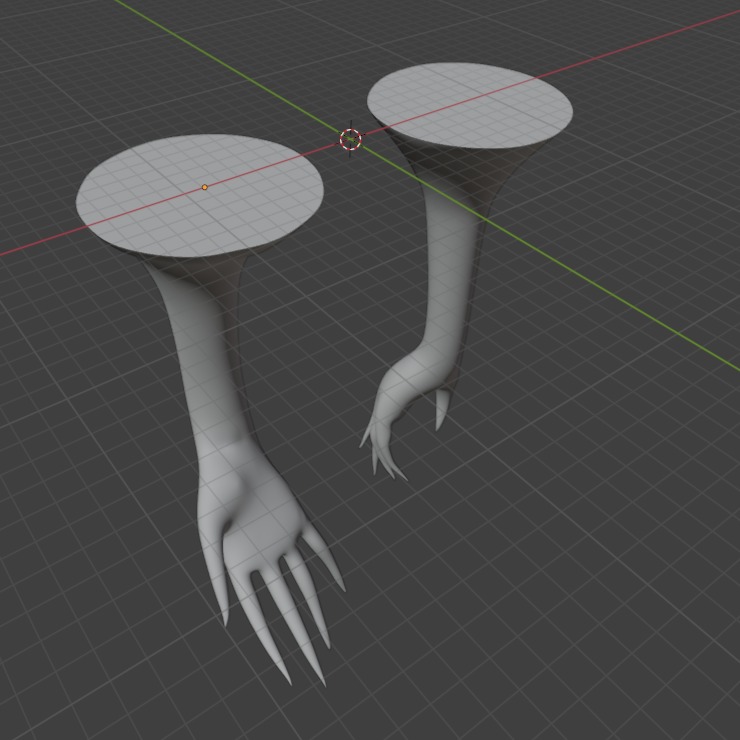Select the orange origin point on left disc
The width and height of the screenshot is (740, 740).
(x=204, y=187)
